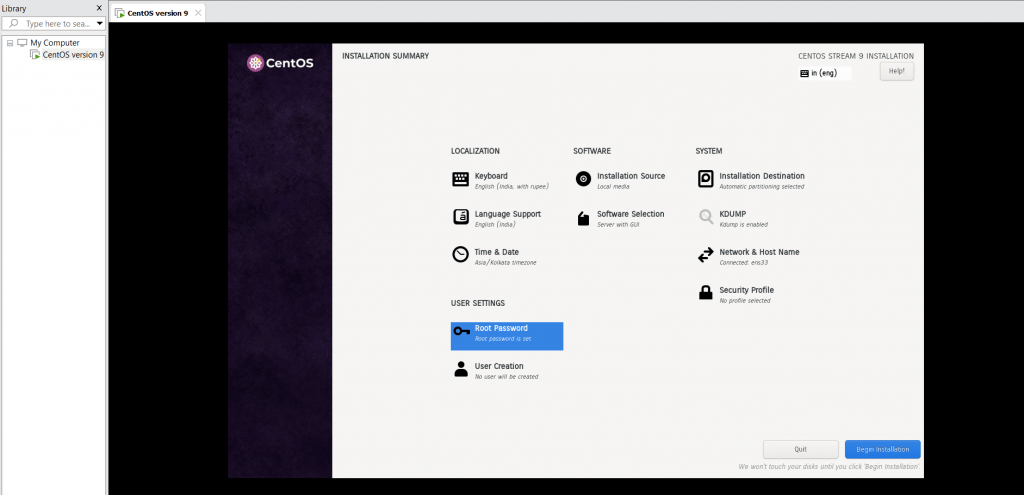Viewport: 1024px width, 495px height.
Task: Click the Software Selection package icon
Action: [x=583, y=219]
